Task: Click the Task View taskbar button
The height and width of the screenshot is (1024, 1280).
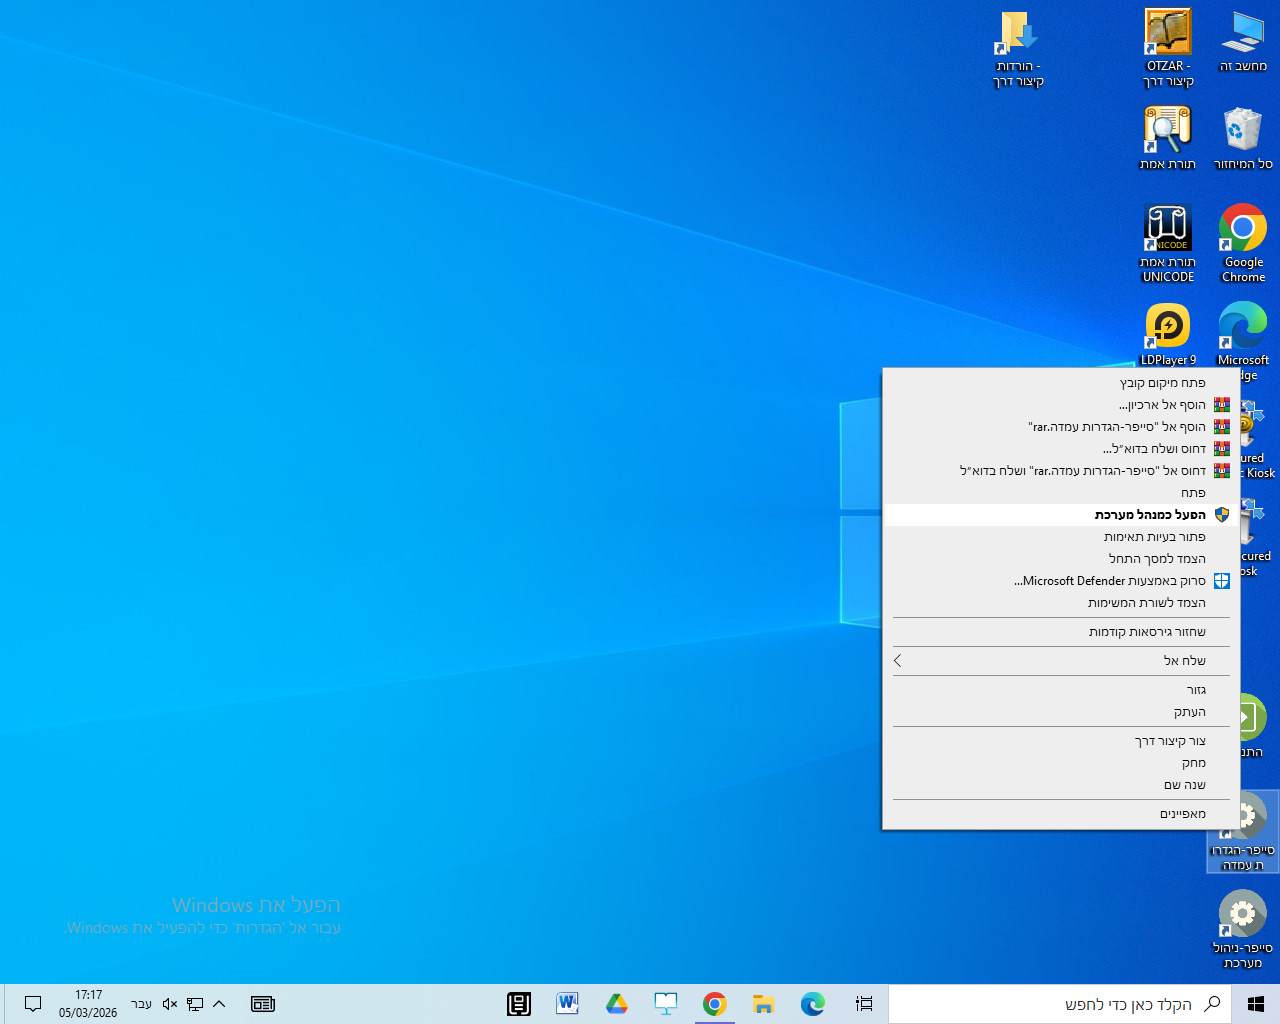Action: [864, 1004]
